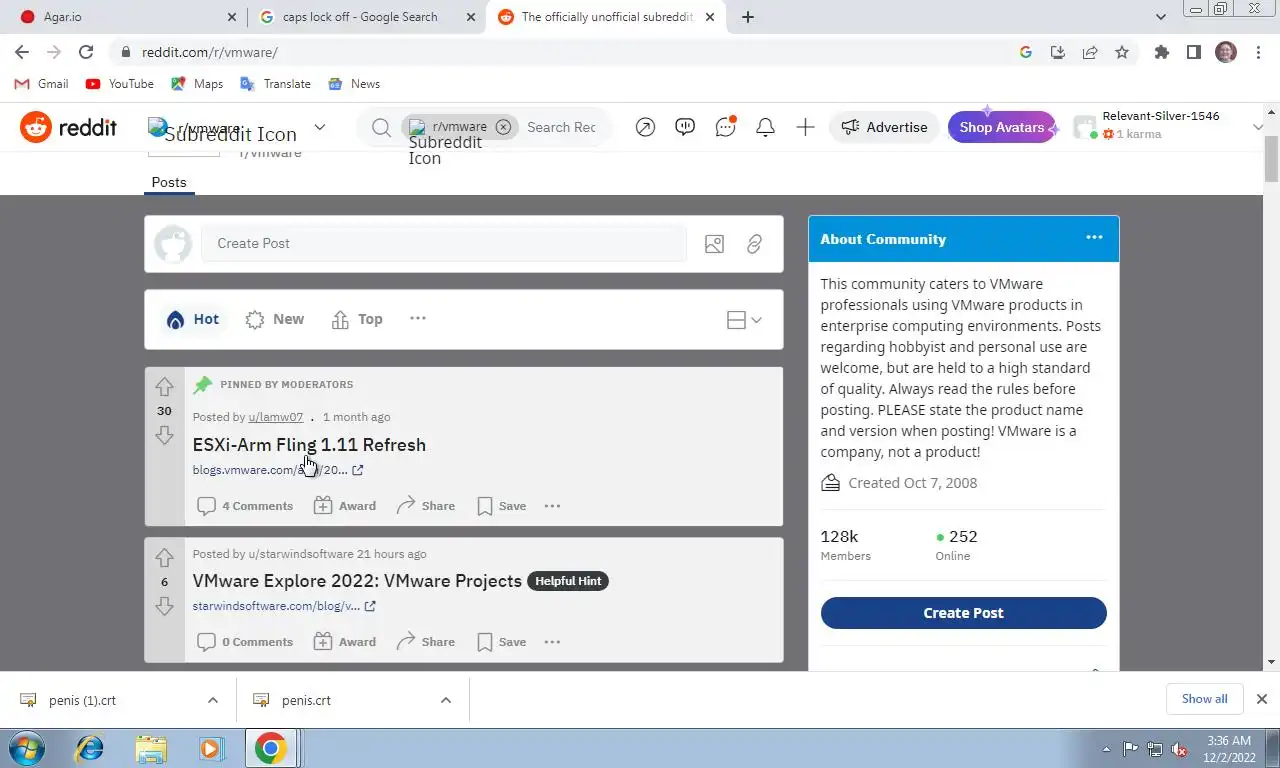1280x768 pixels.
Task: Share the VMware Explore 2022 post
Action: [x=426, y=642]
